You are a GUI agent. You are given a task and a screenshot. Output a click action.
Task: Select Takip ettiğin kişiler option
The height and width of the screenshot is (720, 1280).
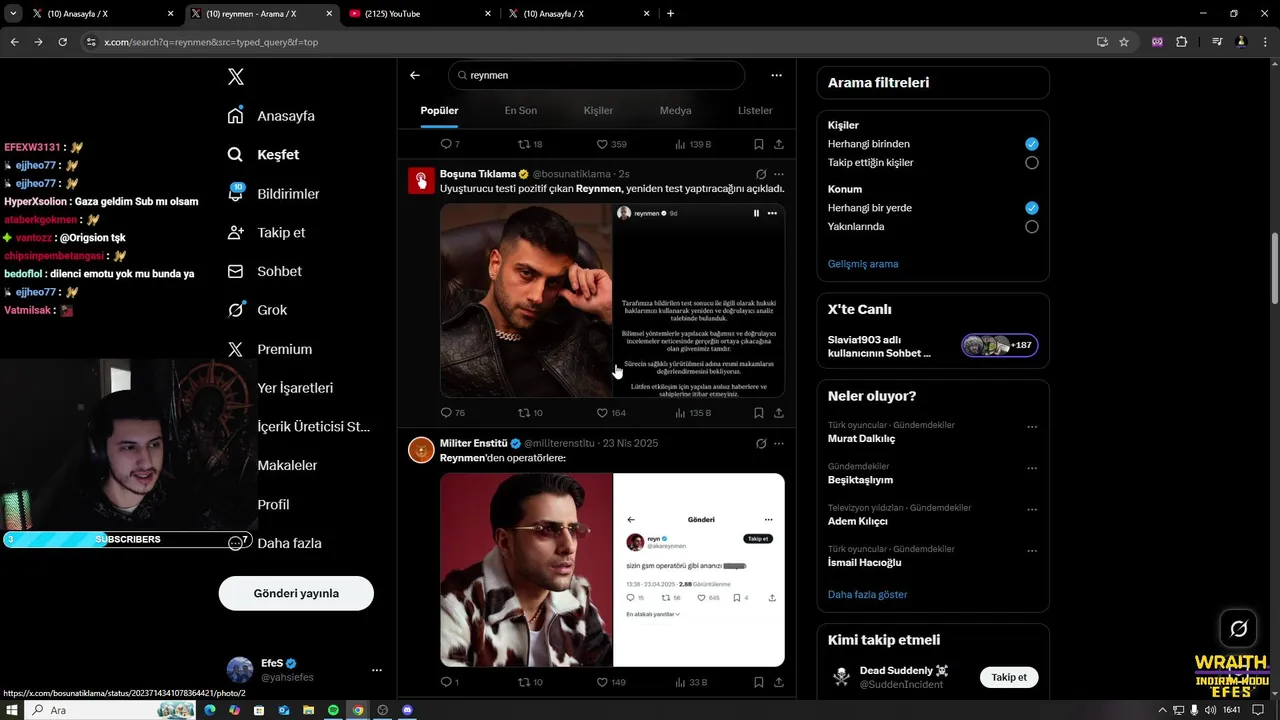[x=1032, y=162]
